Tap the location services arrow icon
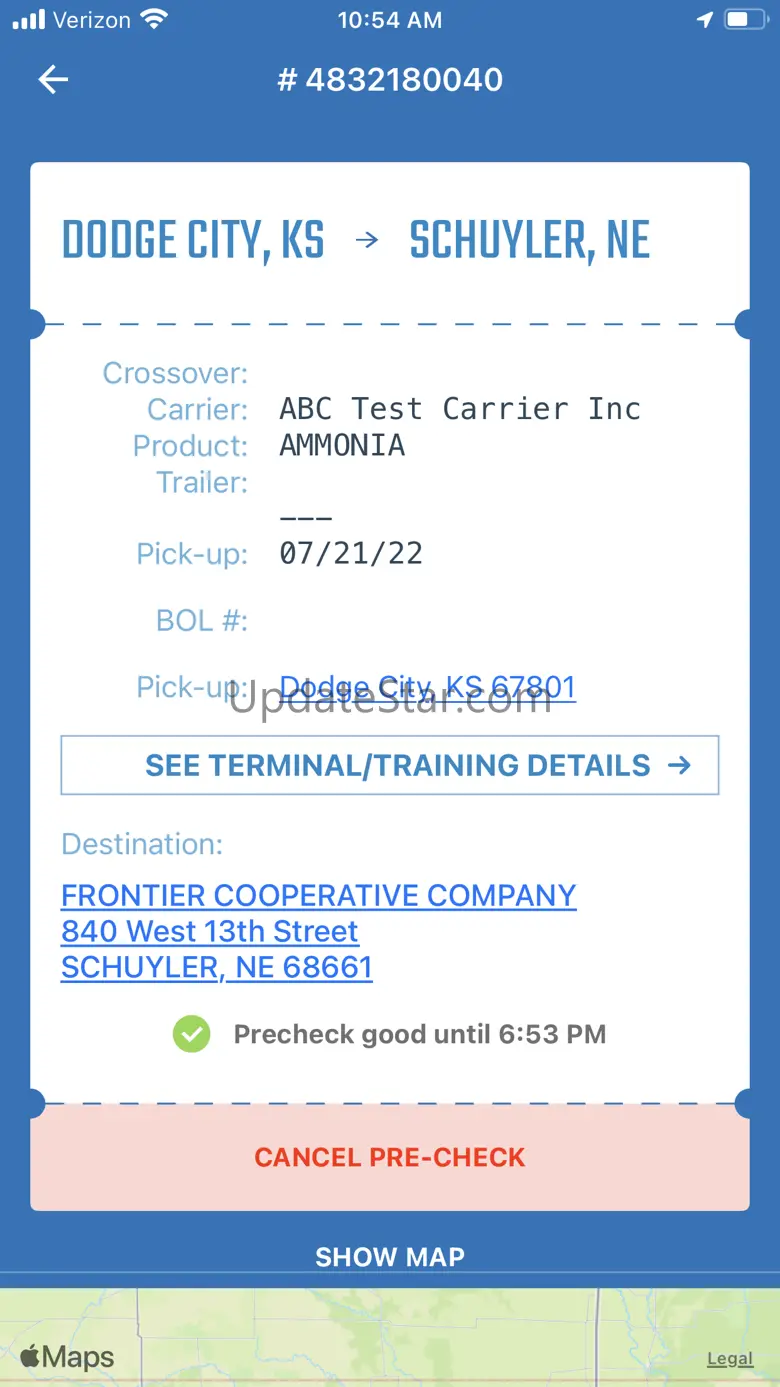The width and height of the screenshot is (780, 1387). pos(705,19)
